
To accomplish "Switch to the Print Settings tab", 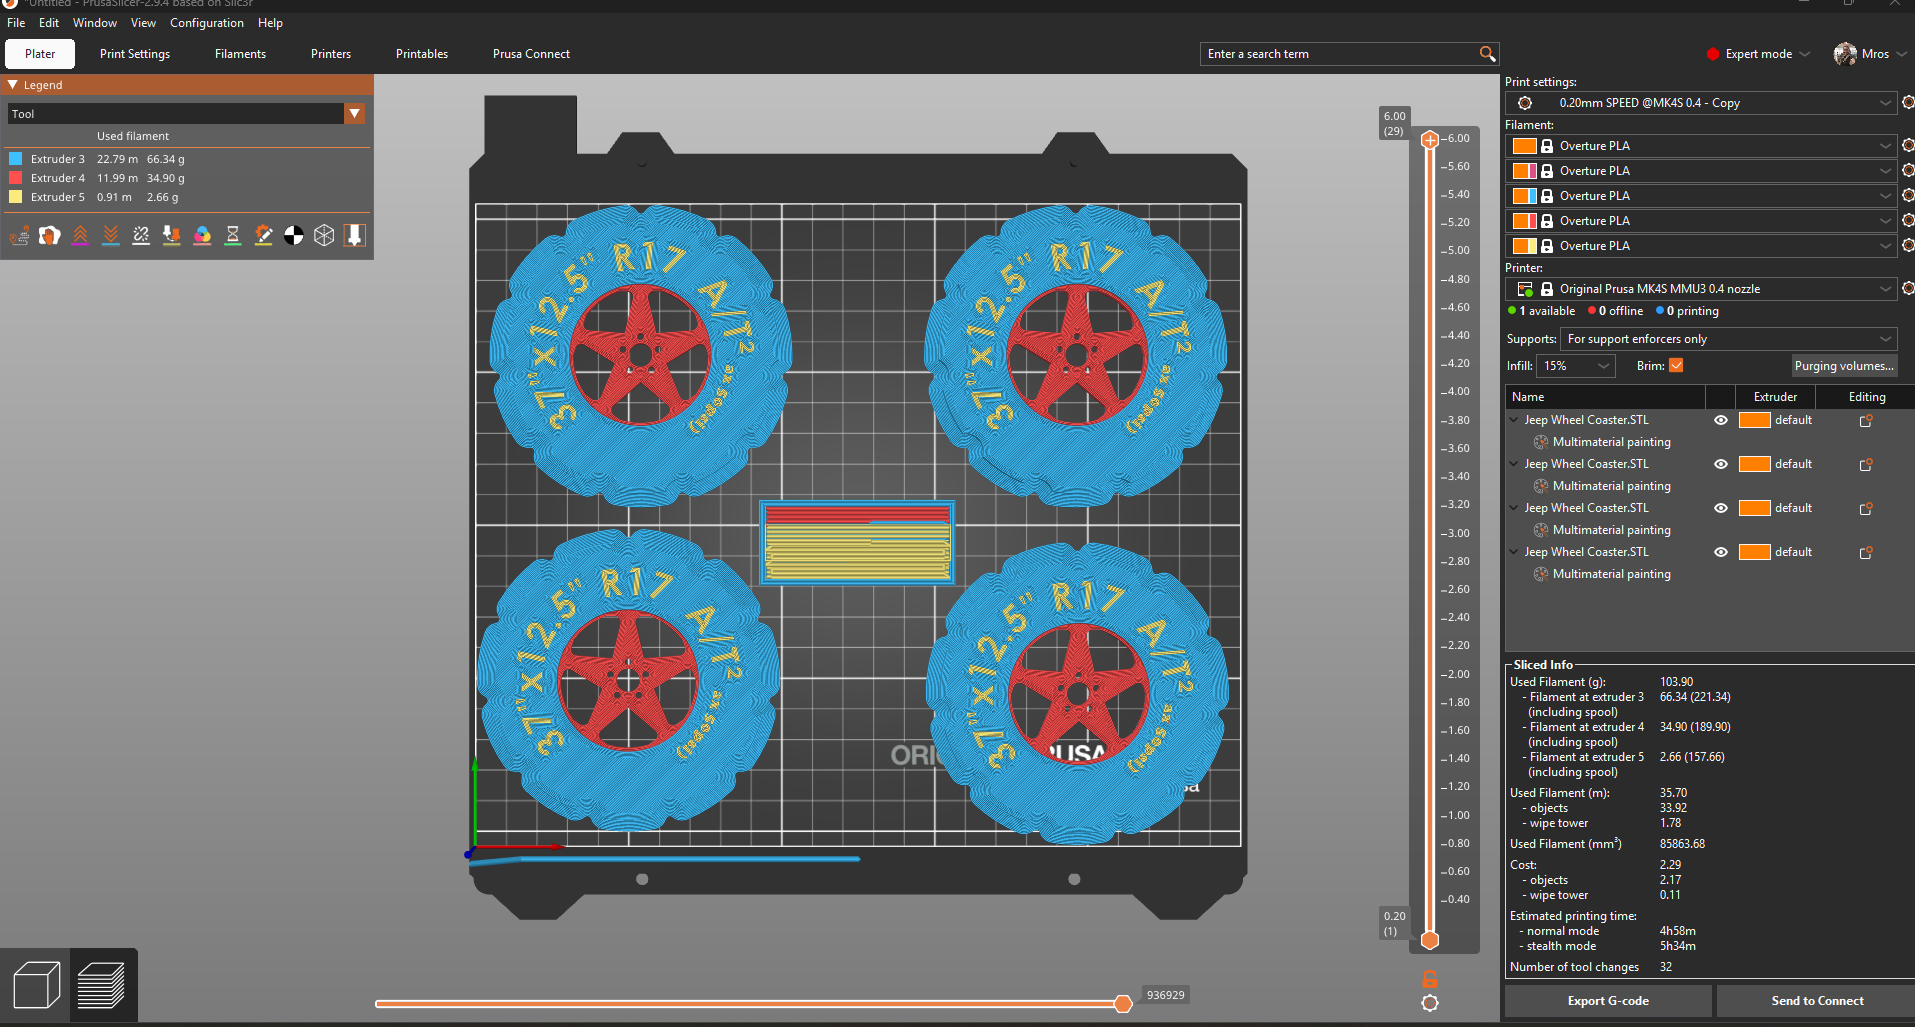I will 135,54.
